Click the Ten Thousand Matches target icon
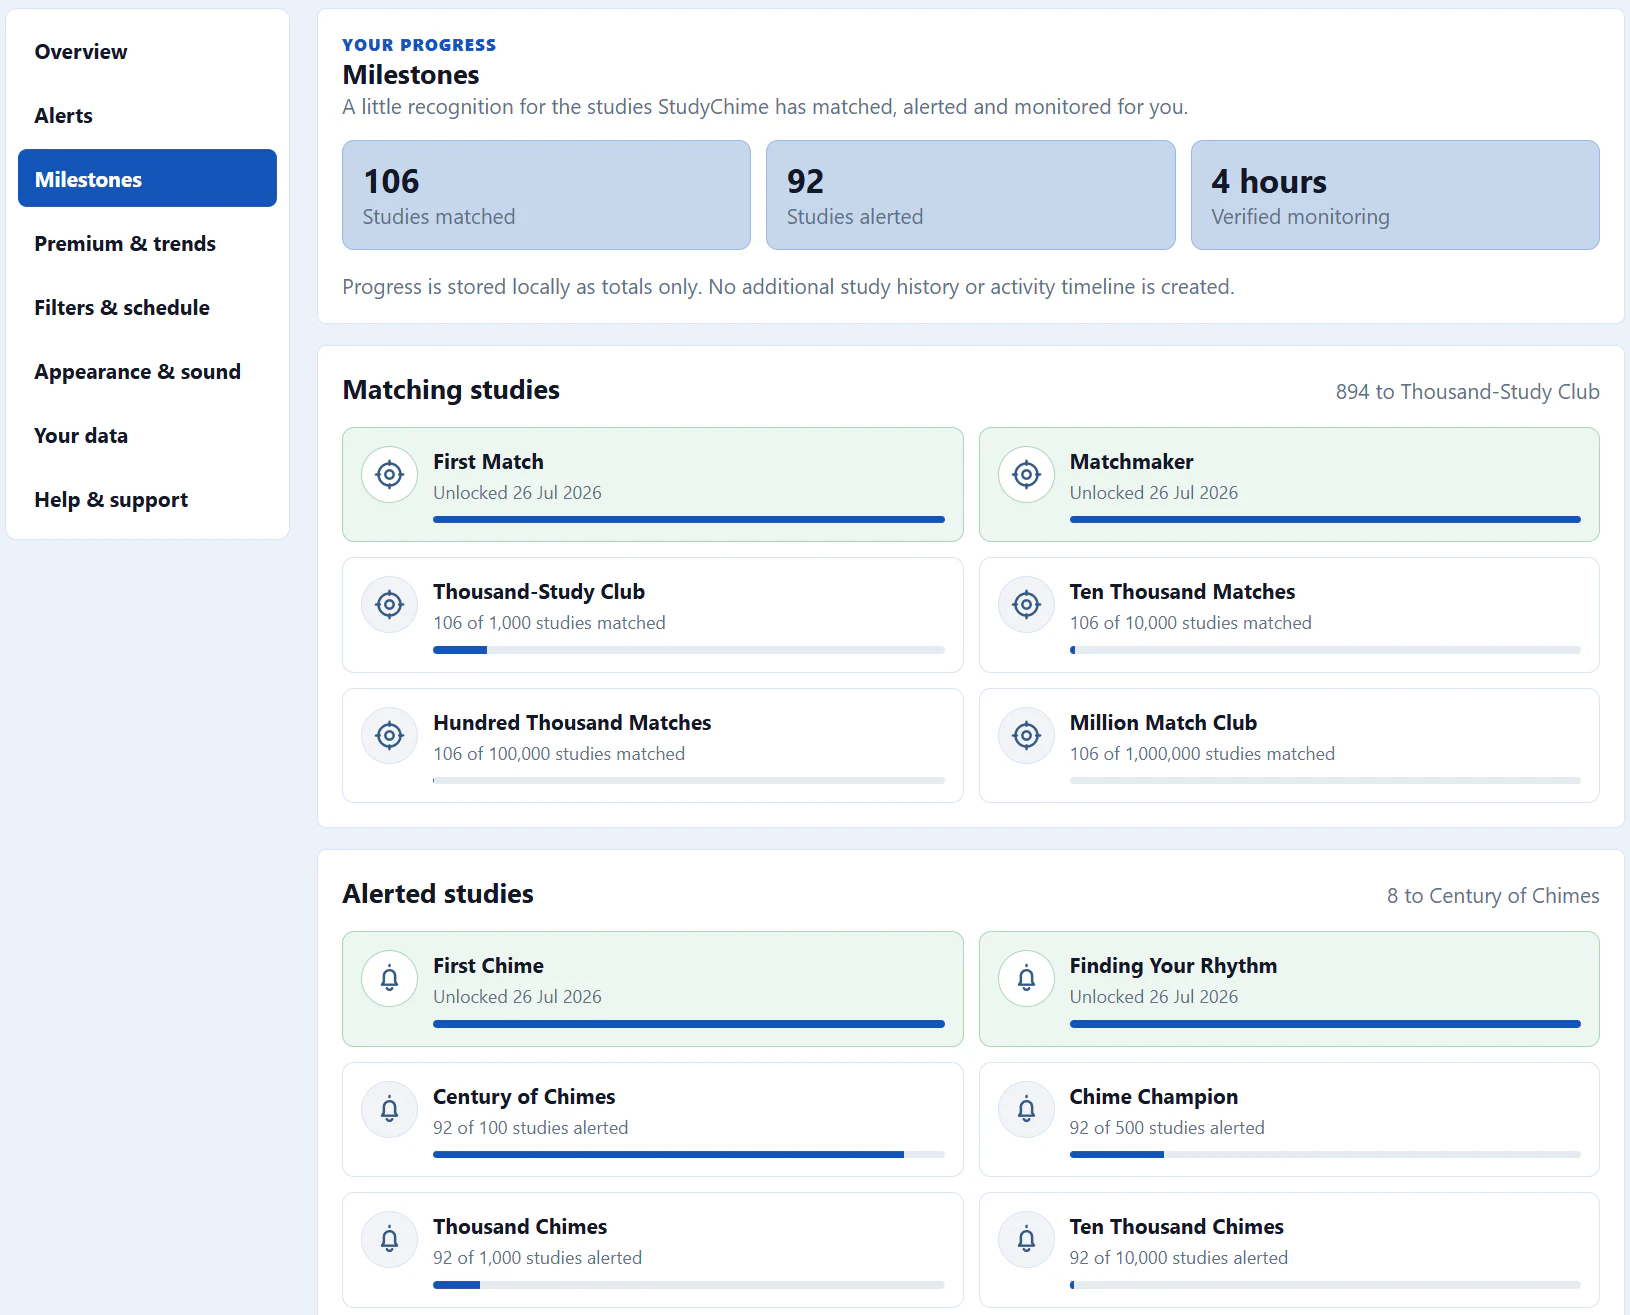1630x1315 pixels. tap(1026, 604)
